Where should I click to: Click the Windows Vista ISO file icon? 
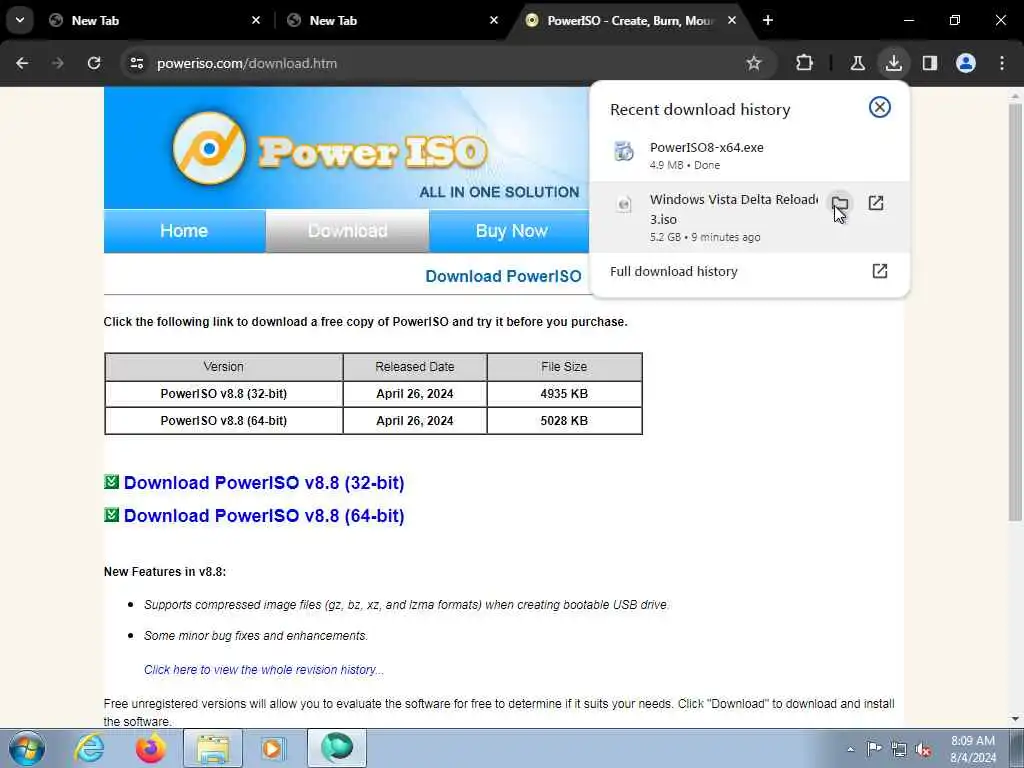pyautogui.click(x=624, y=204)
